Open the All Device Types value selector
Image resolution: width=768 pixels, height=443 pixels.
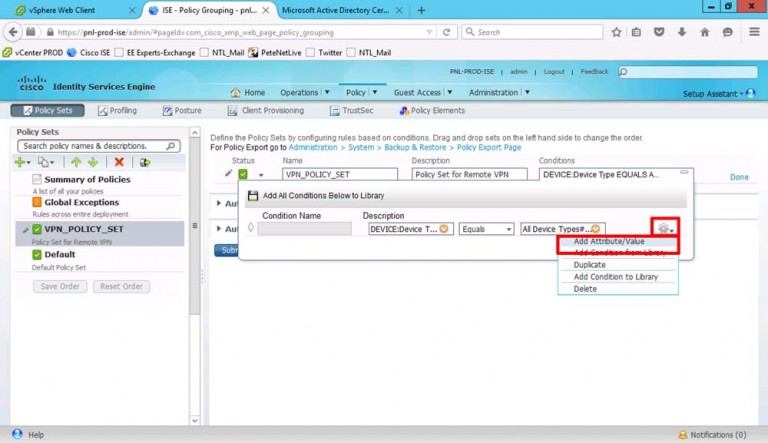tap(596, 229)
